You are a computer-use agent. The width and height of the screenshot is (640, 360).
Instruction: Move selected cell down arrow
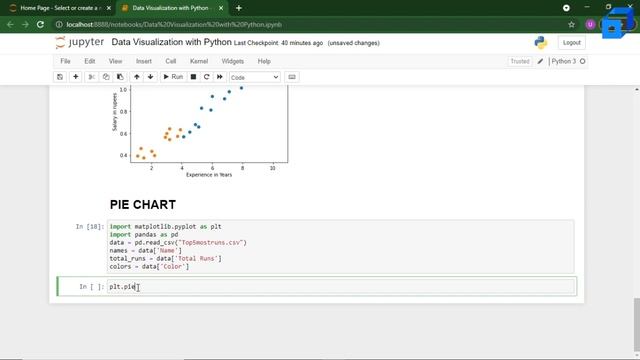pyautogui.click(x=151, y=77)
